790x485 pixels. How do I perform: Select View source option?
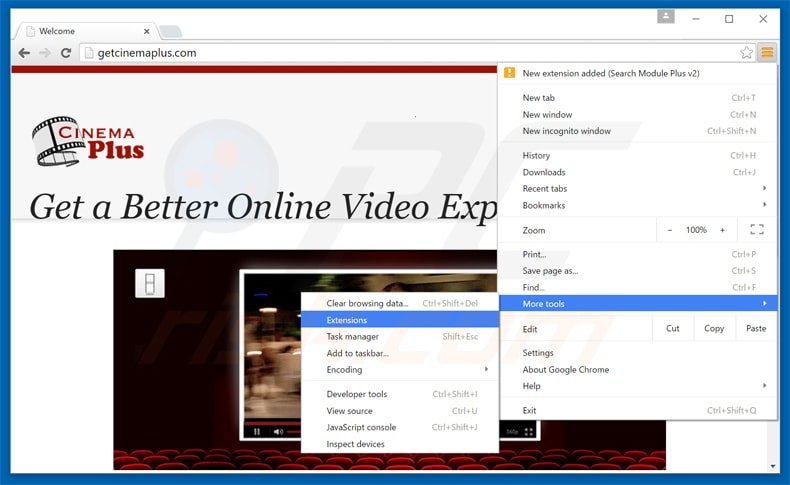[400, 411]
